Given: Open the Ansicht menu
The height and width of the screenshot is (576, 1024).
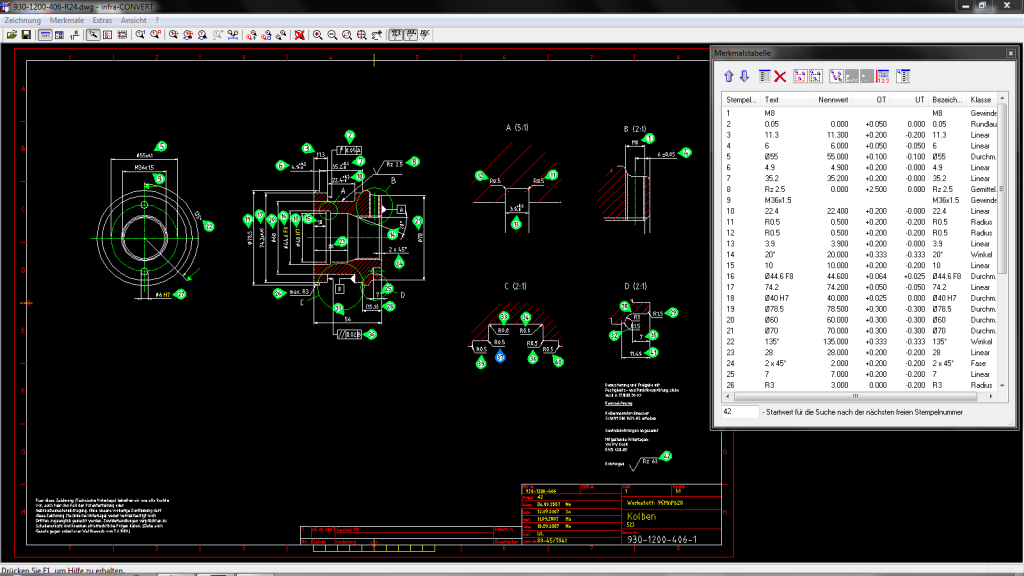Looking at the screenshot, I should (x=133, y=20).
